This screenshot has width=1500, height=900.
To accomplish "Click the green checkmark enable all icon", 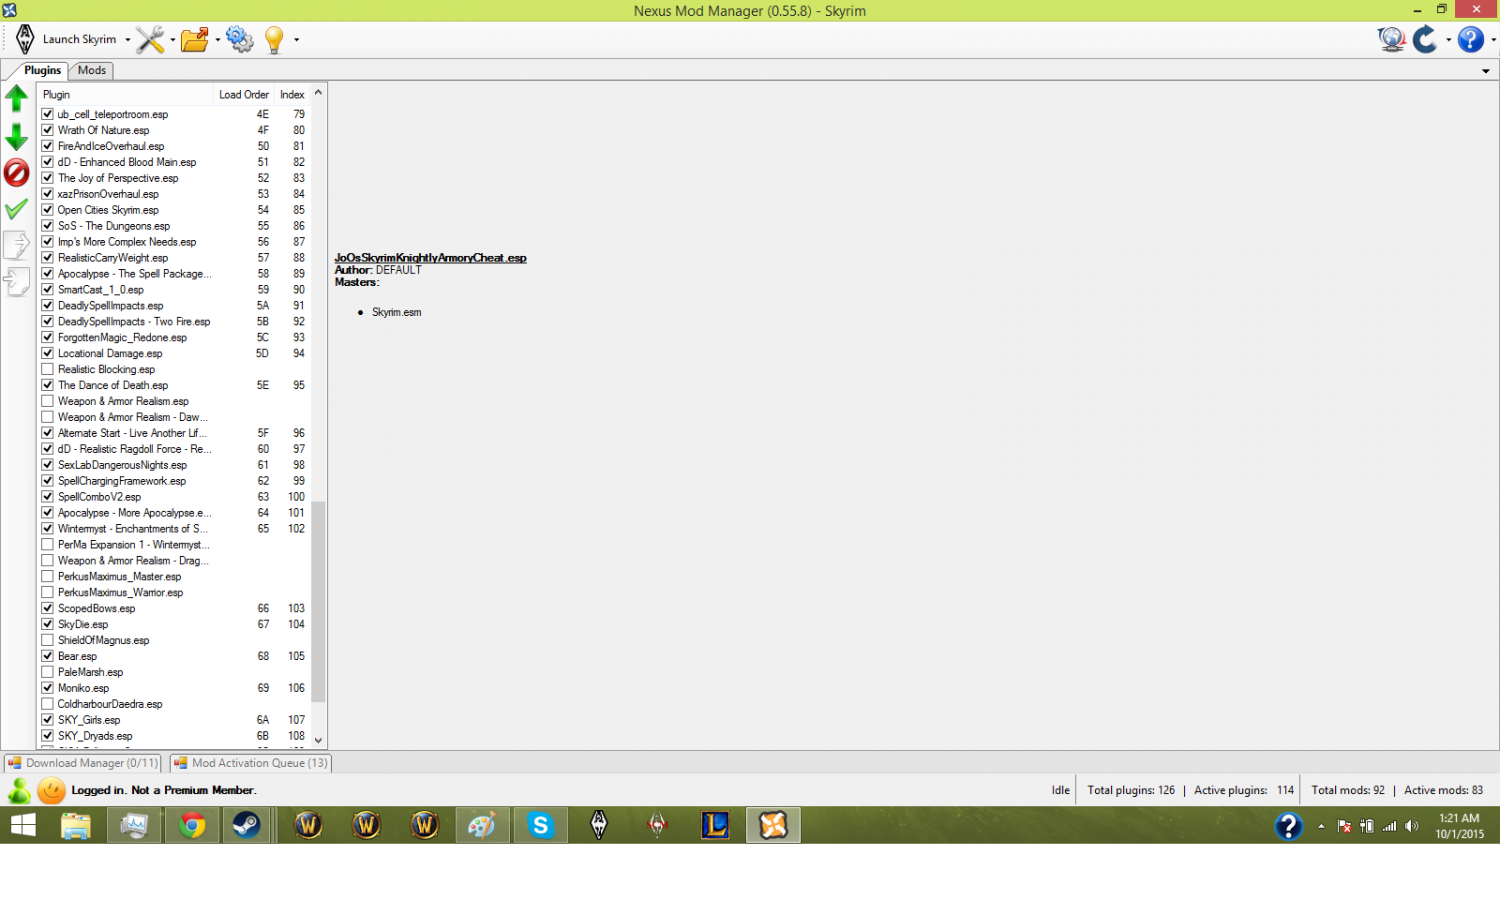I will 17,209.
